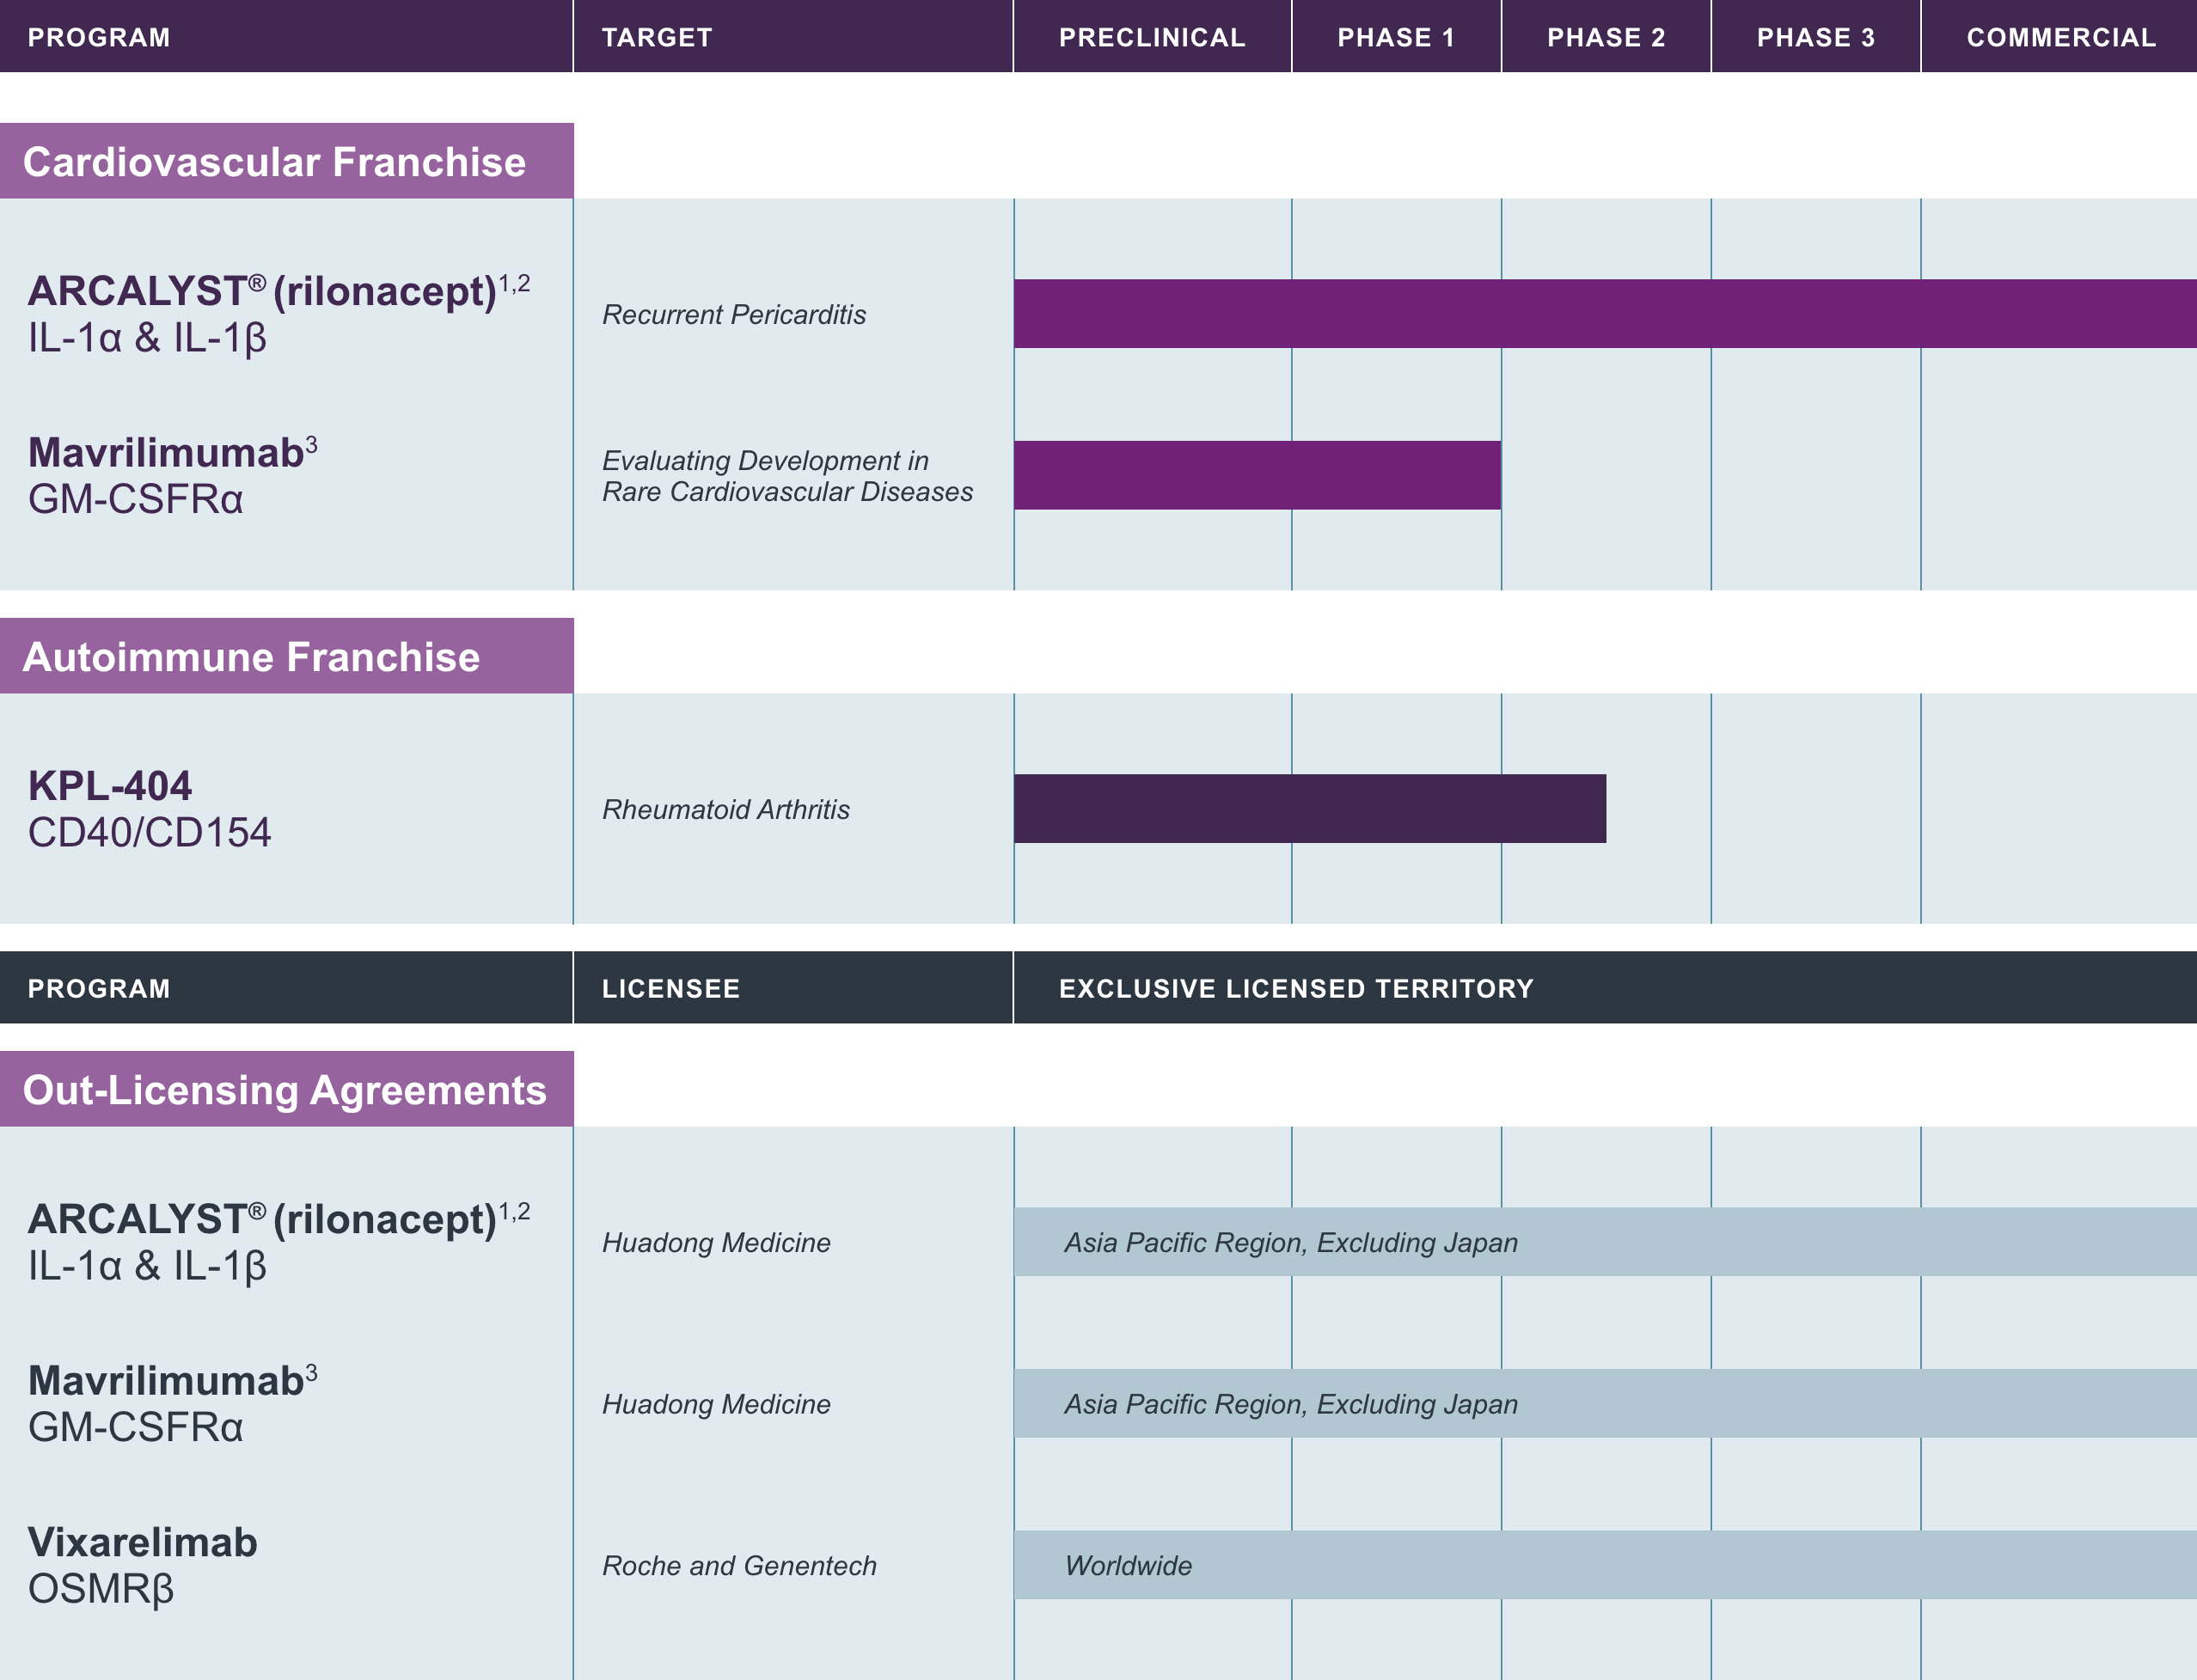Click the Mavrilimumab progress bar ending at Phase 1
This screenshot has height=1680, width=2197.
pyautogui.click(x=1257, y=475)
